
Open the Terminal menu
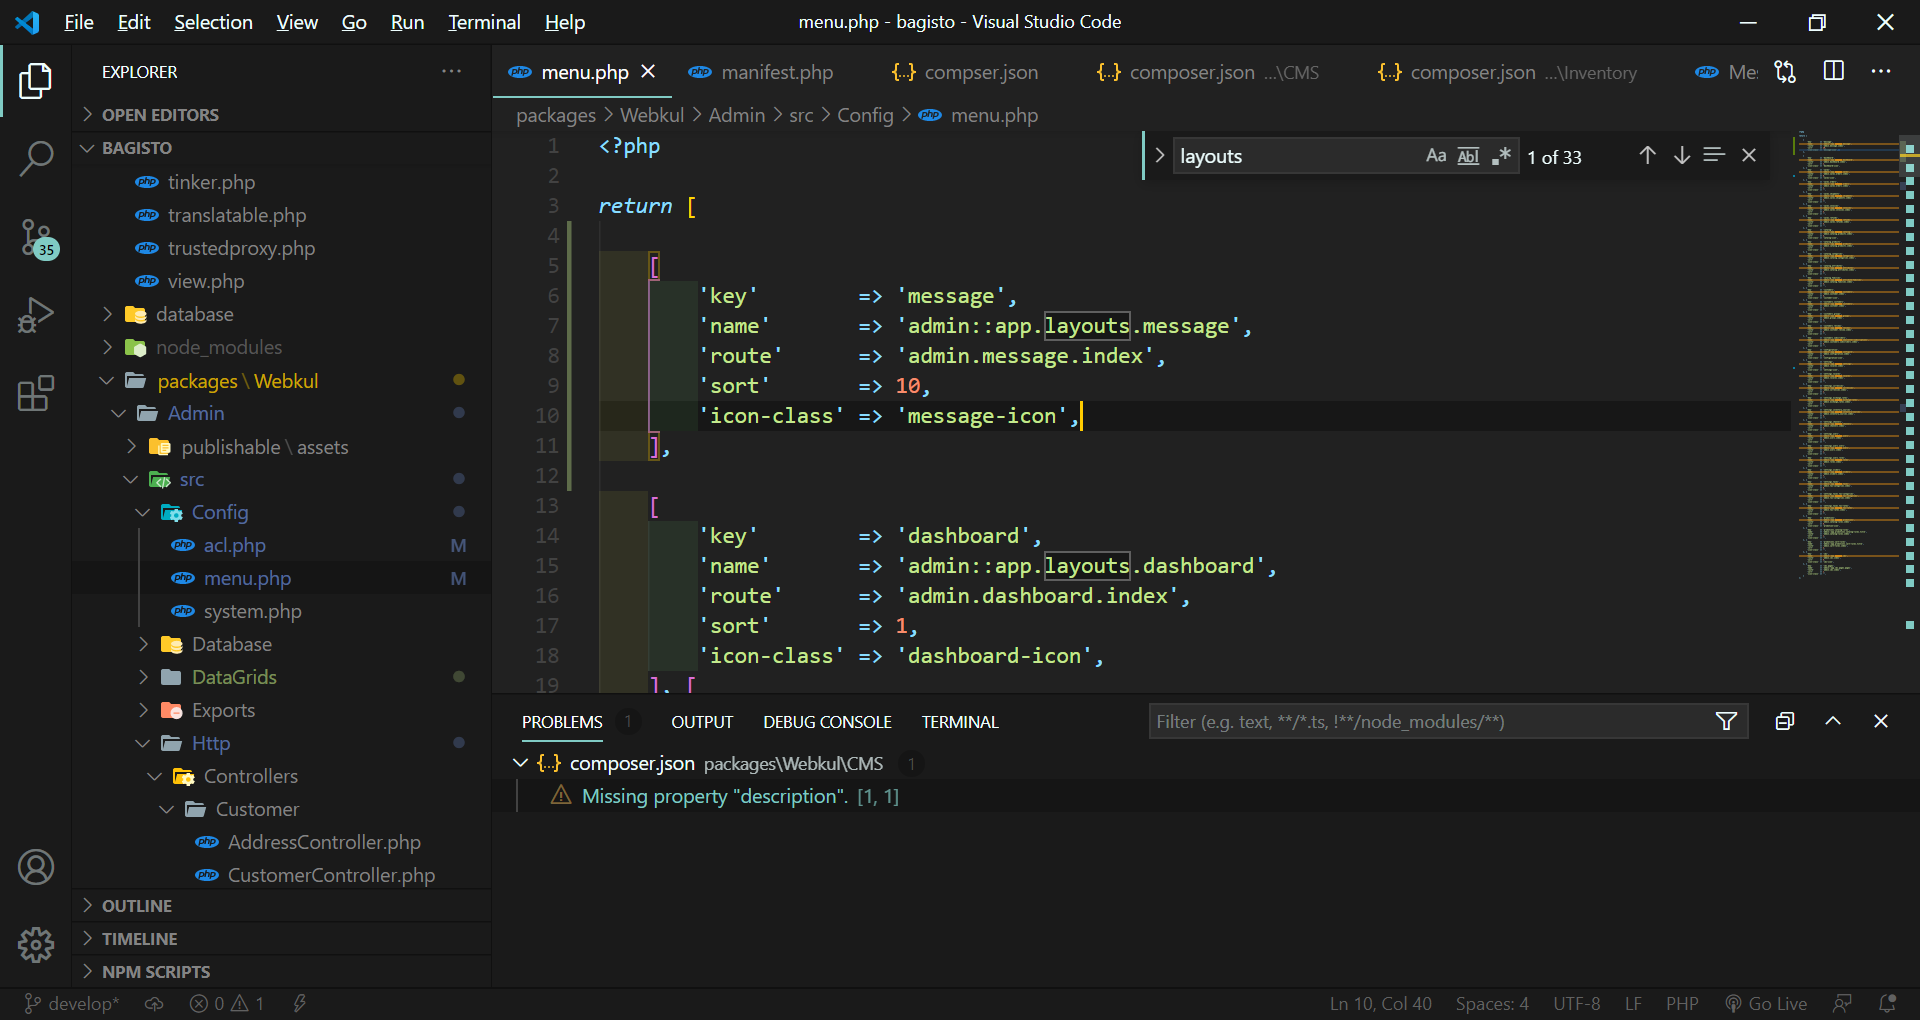(484, 22)
